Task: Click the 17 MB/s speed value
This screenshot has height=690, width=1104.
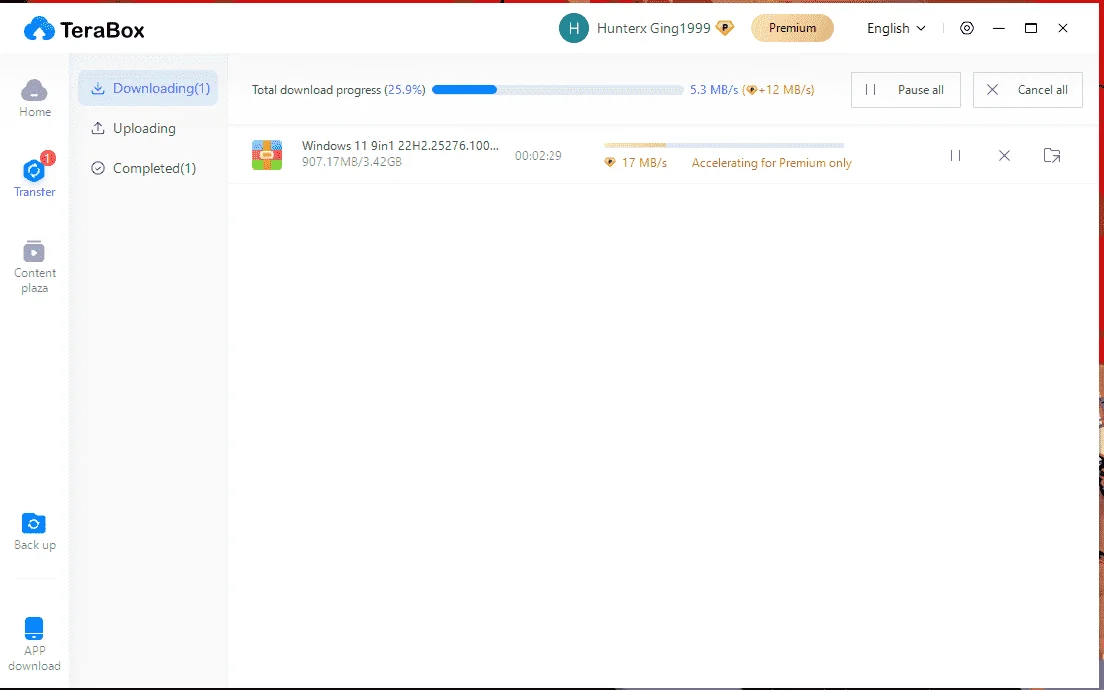Action: pos(644,163)
